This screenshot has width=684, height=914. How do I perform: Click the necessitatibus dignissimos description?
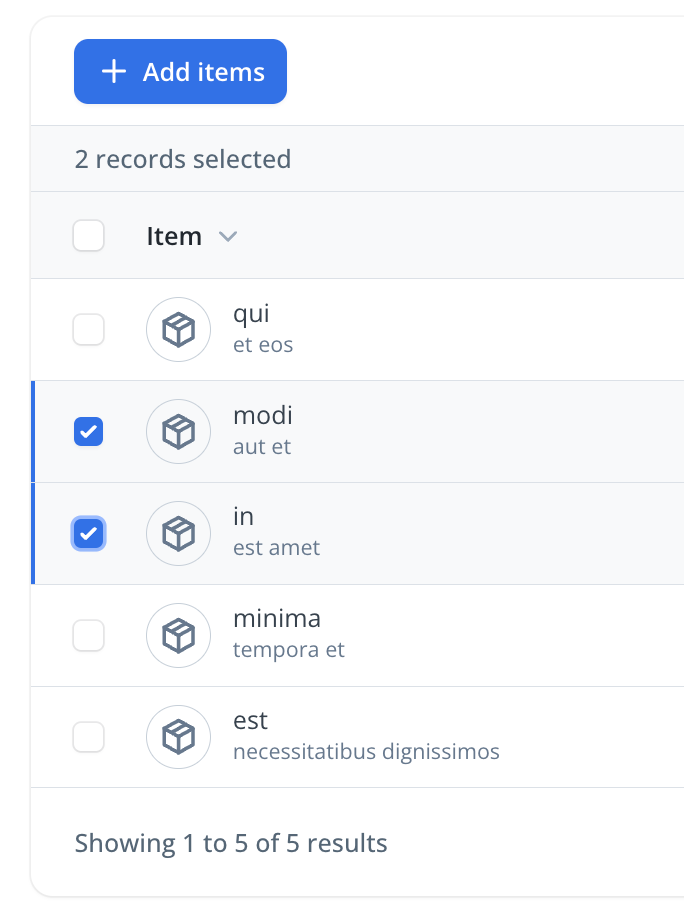[366, 751]
